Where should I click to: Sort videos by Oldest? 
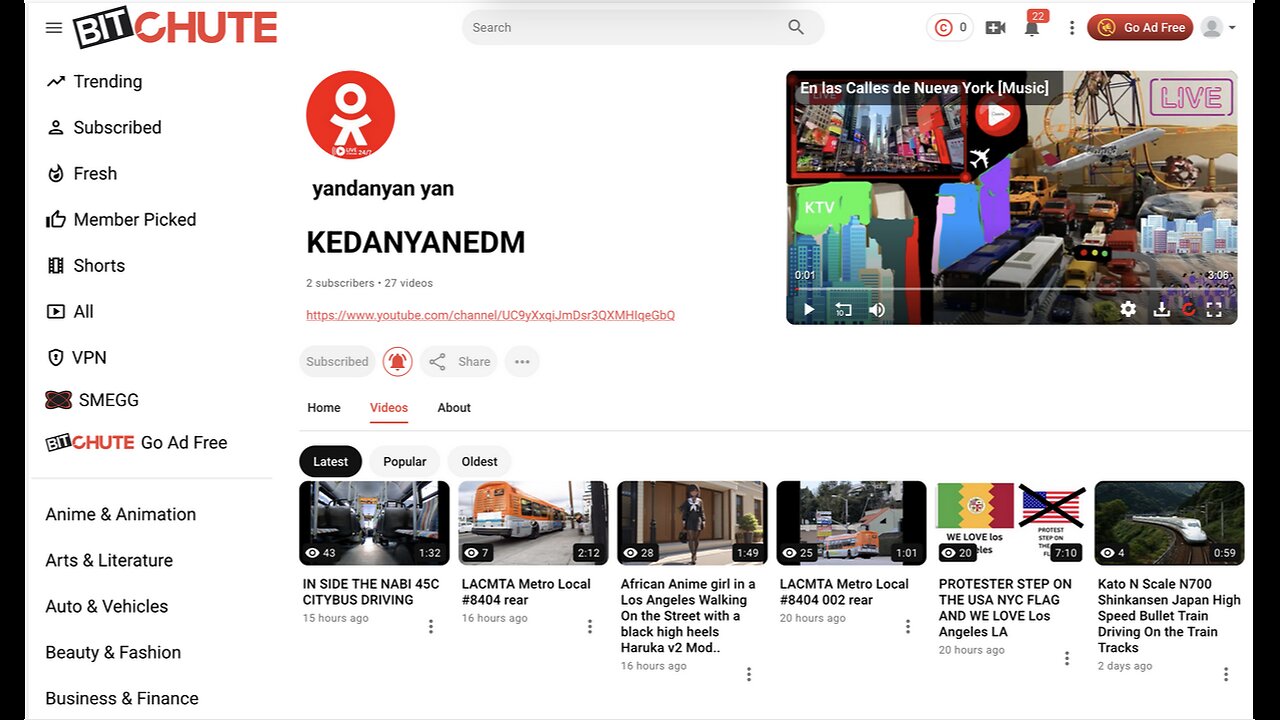[x=479, y=462]
